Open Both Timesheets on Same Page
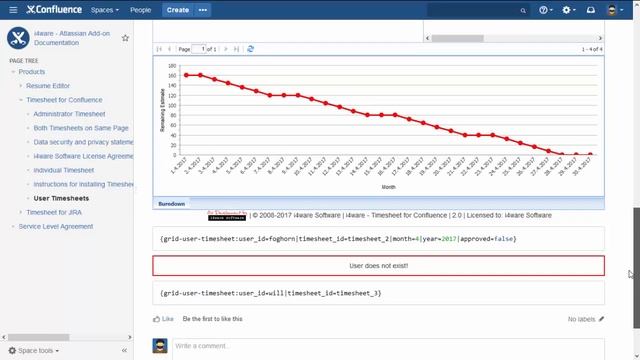Image resolution: width=640 pixels, height=360 pixels. [x=81, y=128]
